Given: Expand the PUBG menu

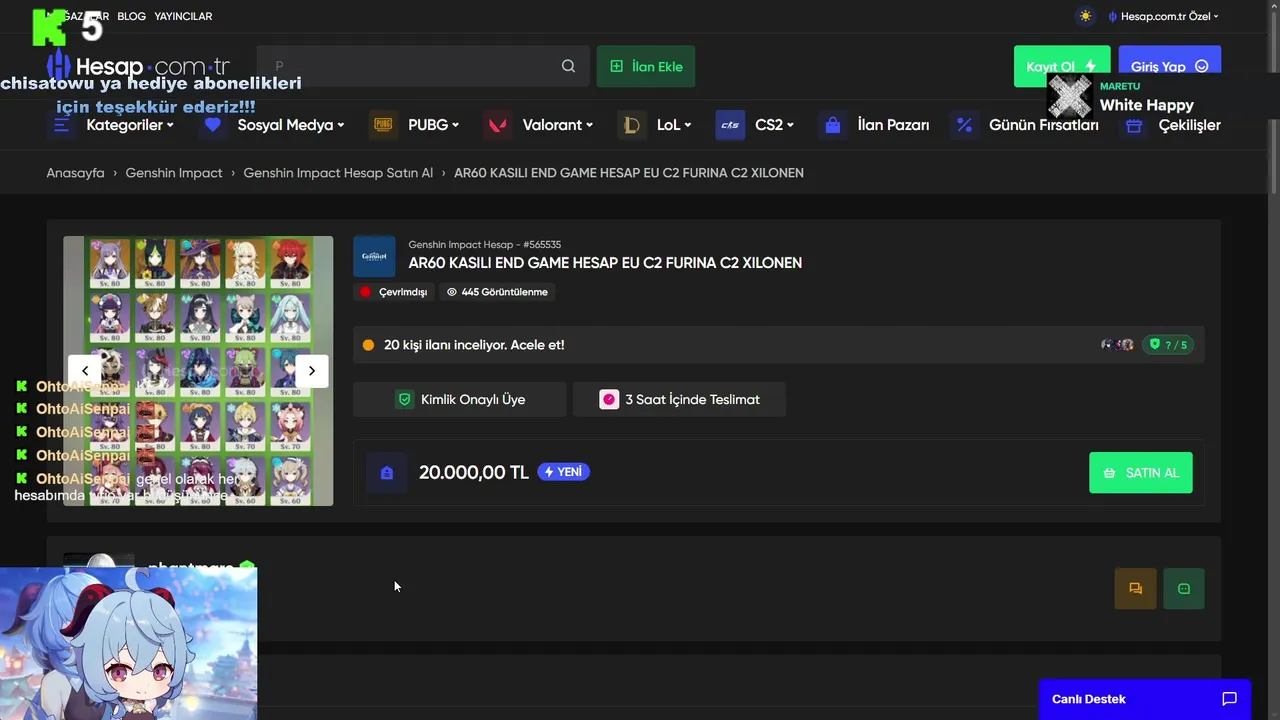Looking at the screenshot, I should [x=433, y=125].
